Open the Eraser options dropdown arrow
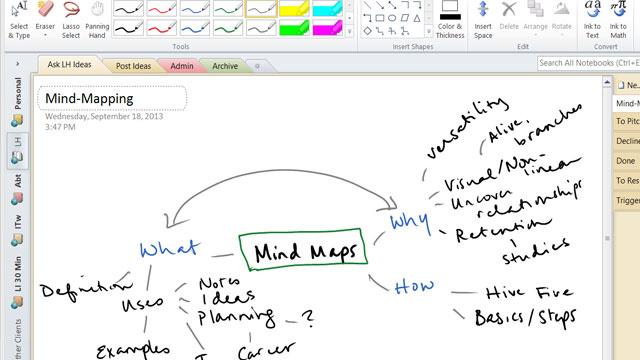Viewport: 640px width, 360px height. pyautogui.click(x=45, y=36)
